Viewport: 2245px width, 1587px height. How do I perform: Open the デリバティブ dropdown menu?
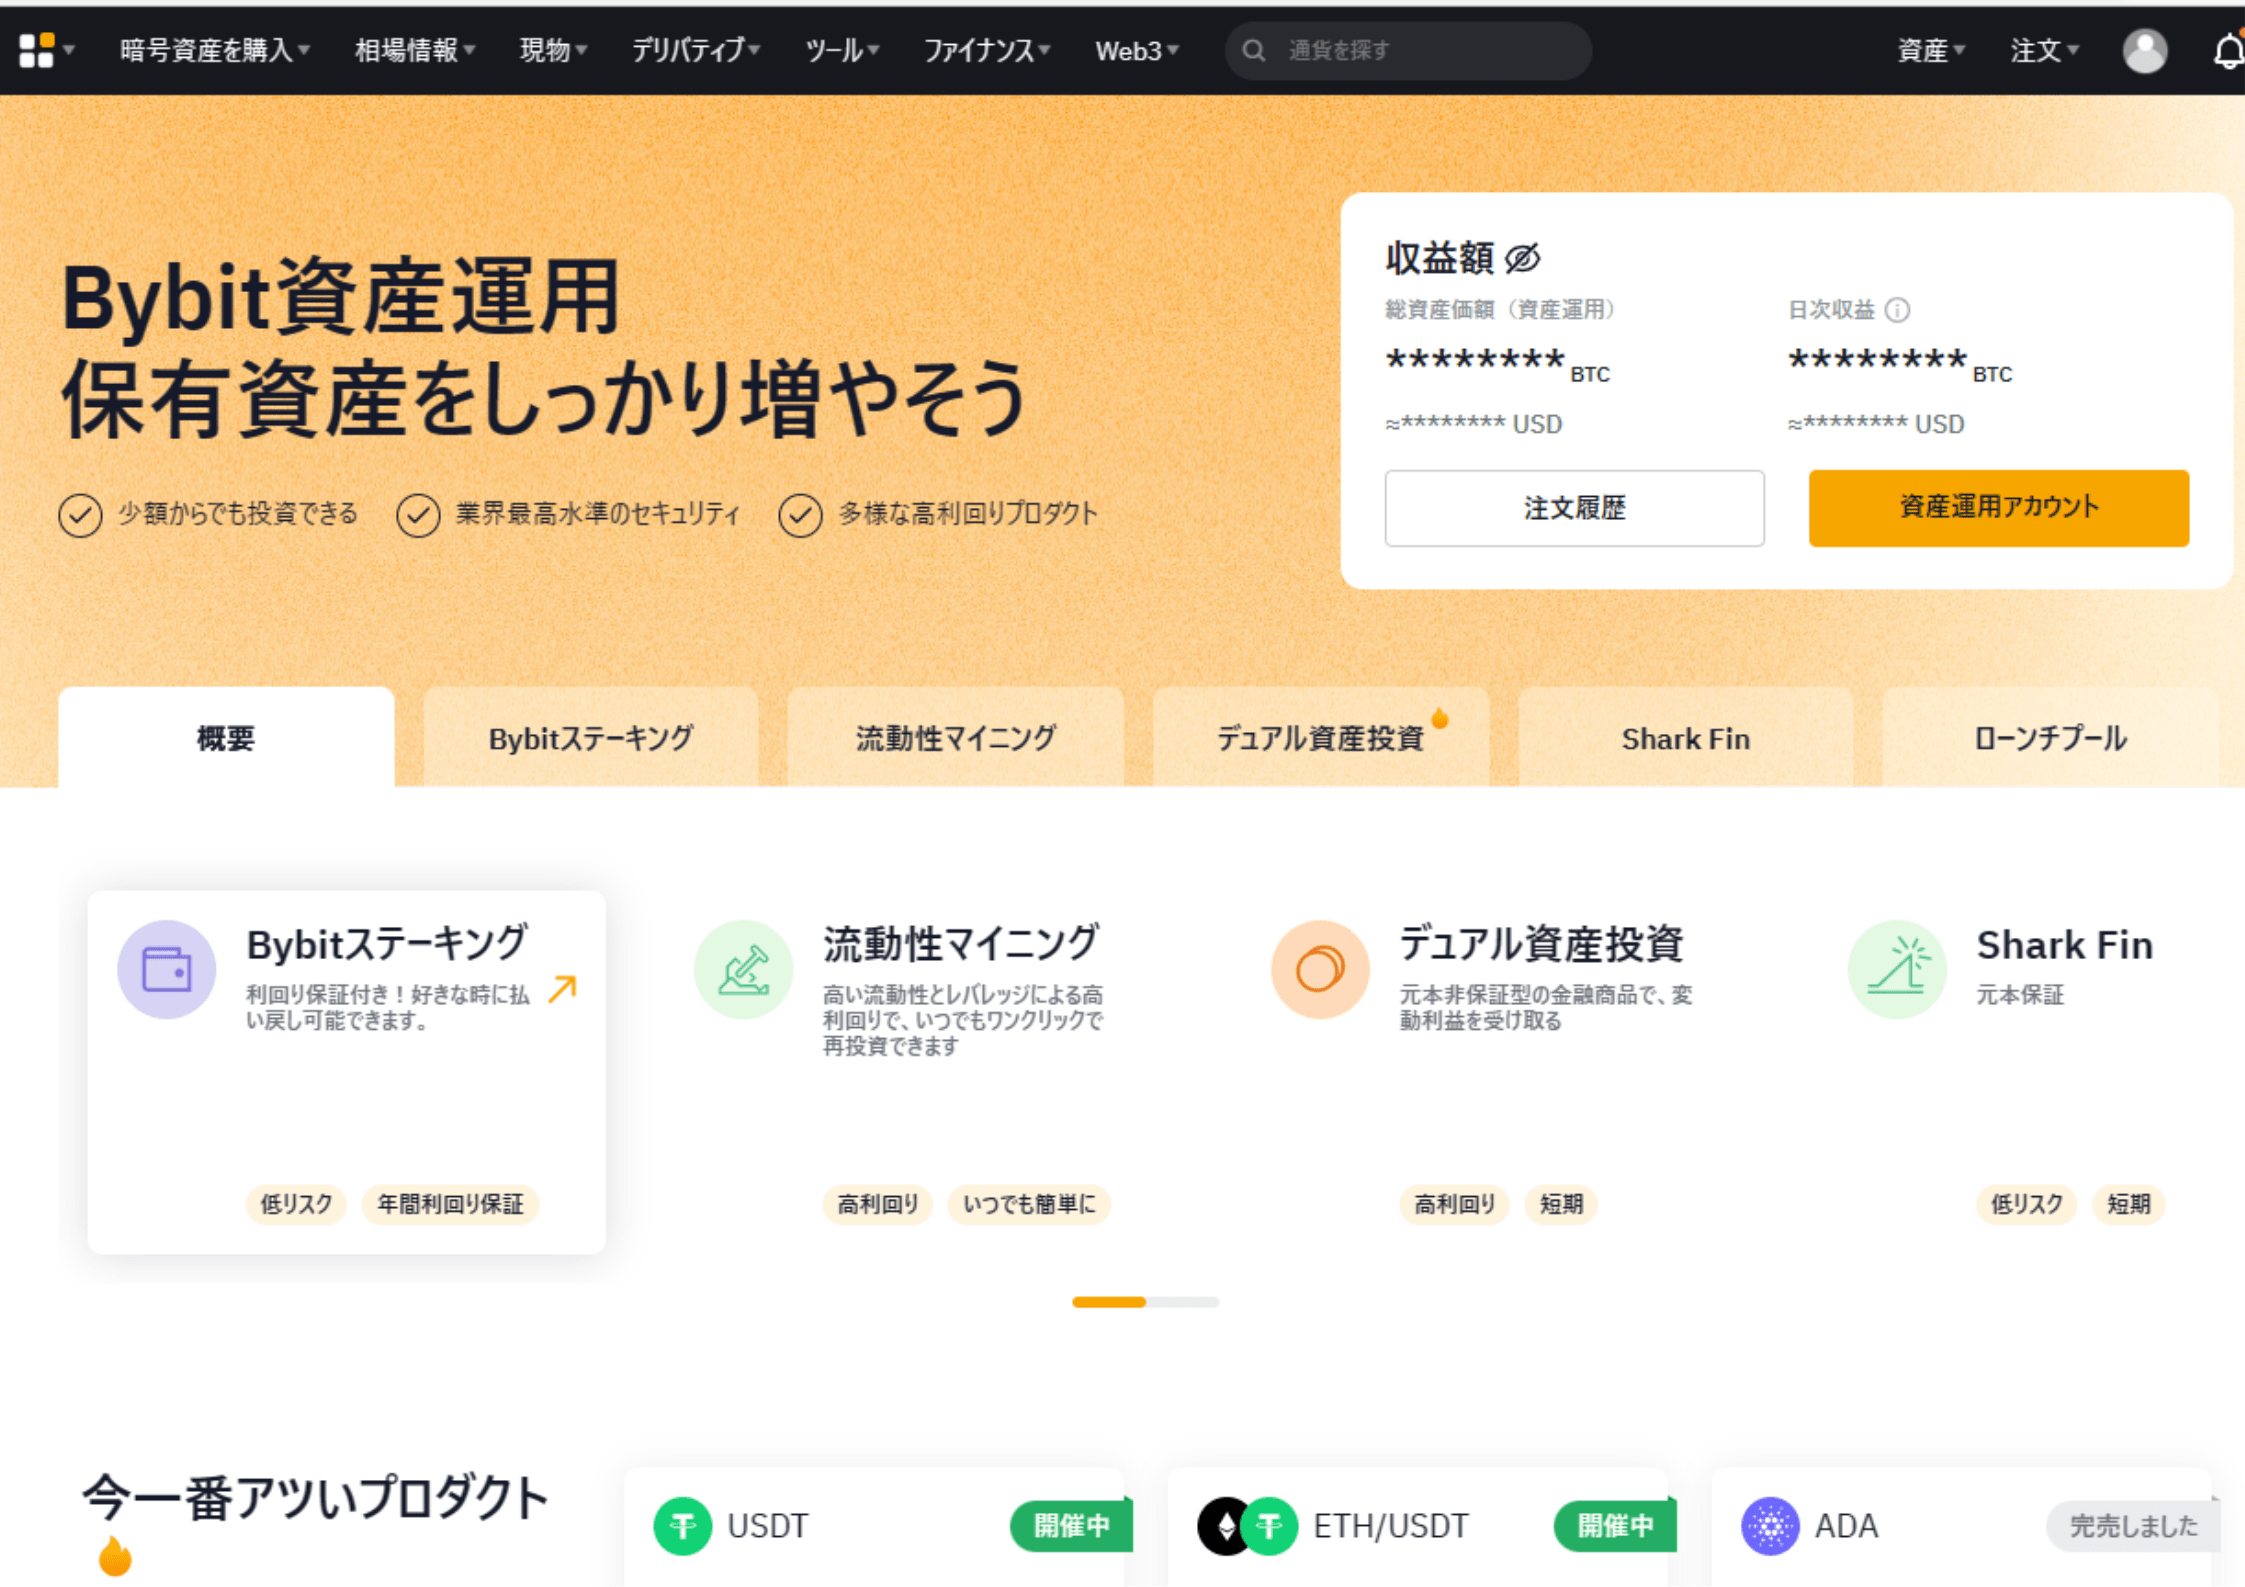696,50
